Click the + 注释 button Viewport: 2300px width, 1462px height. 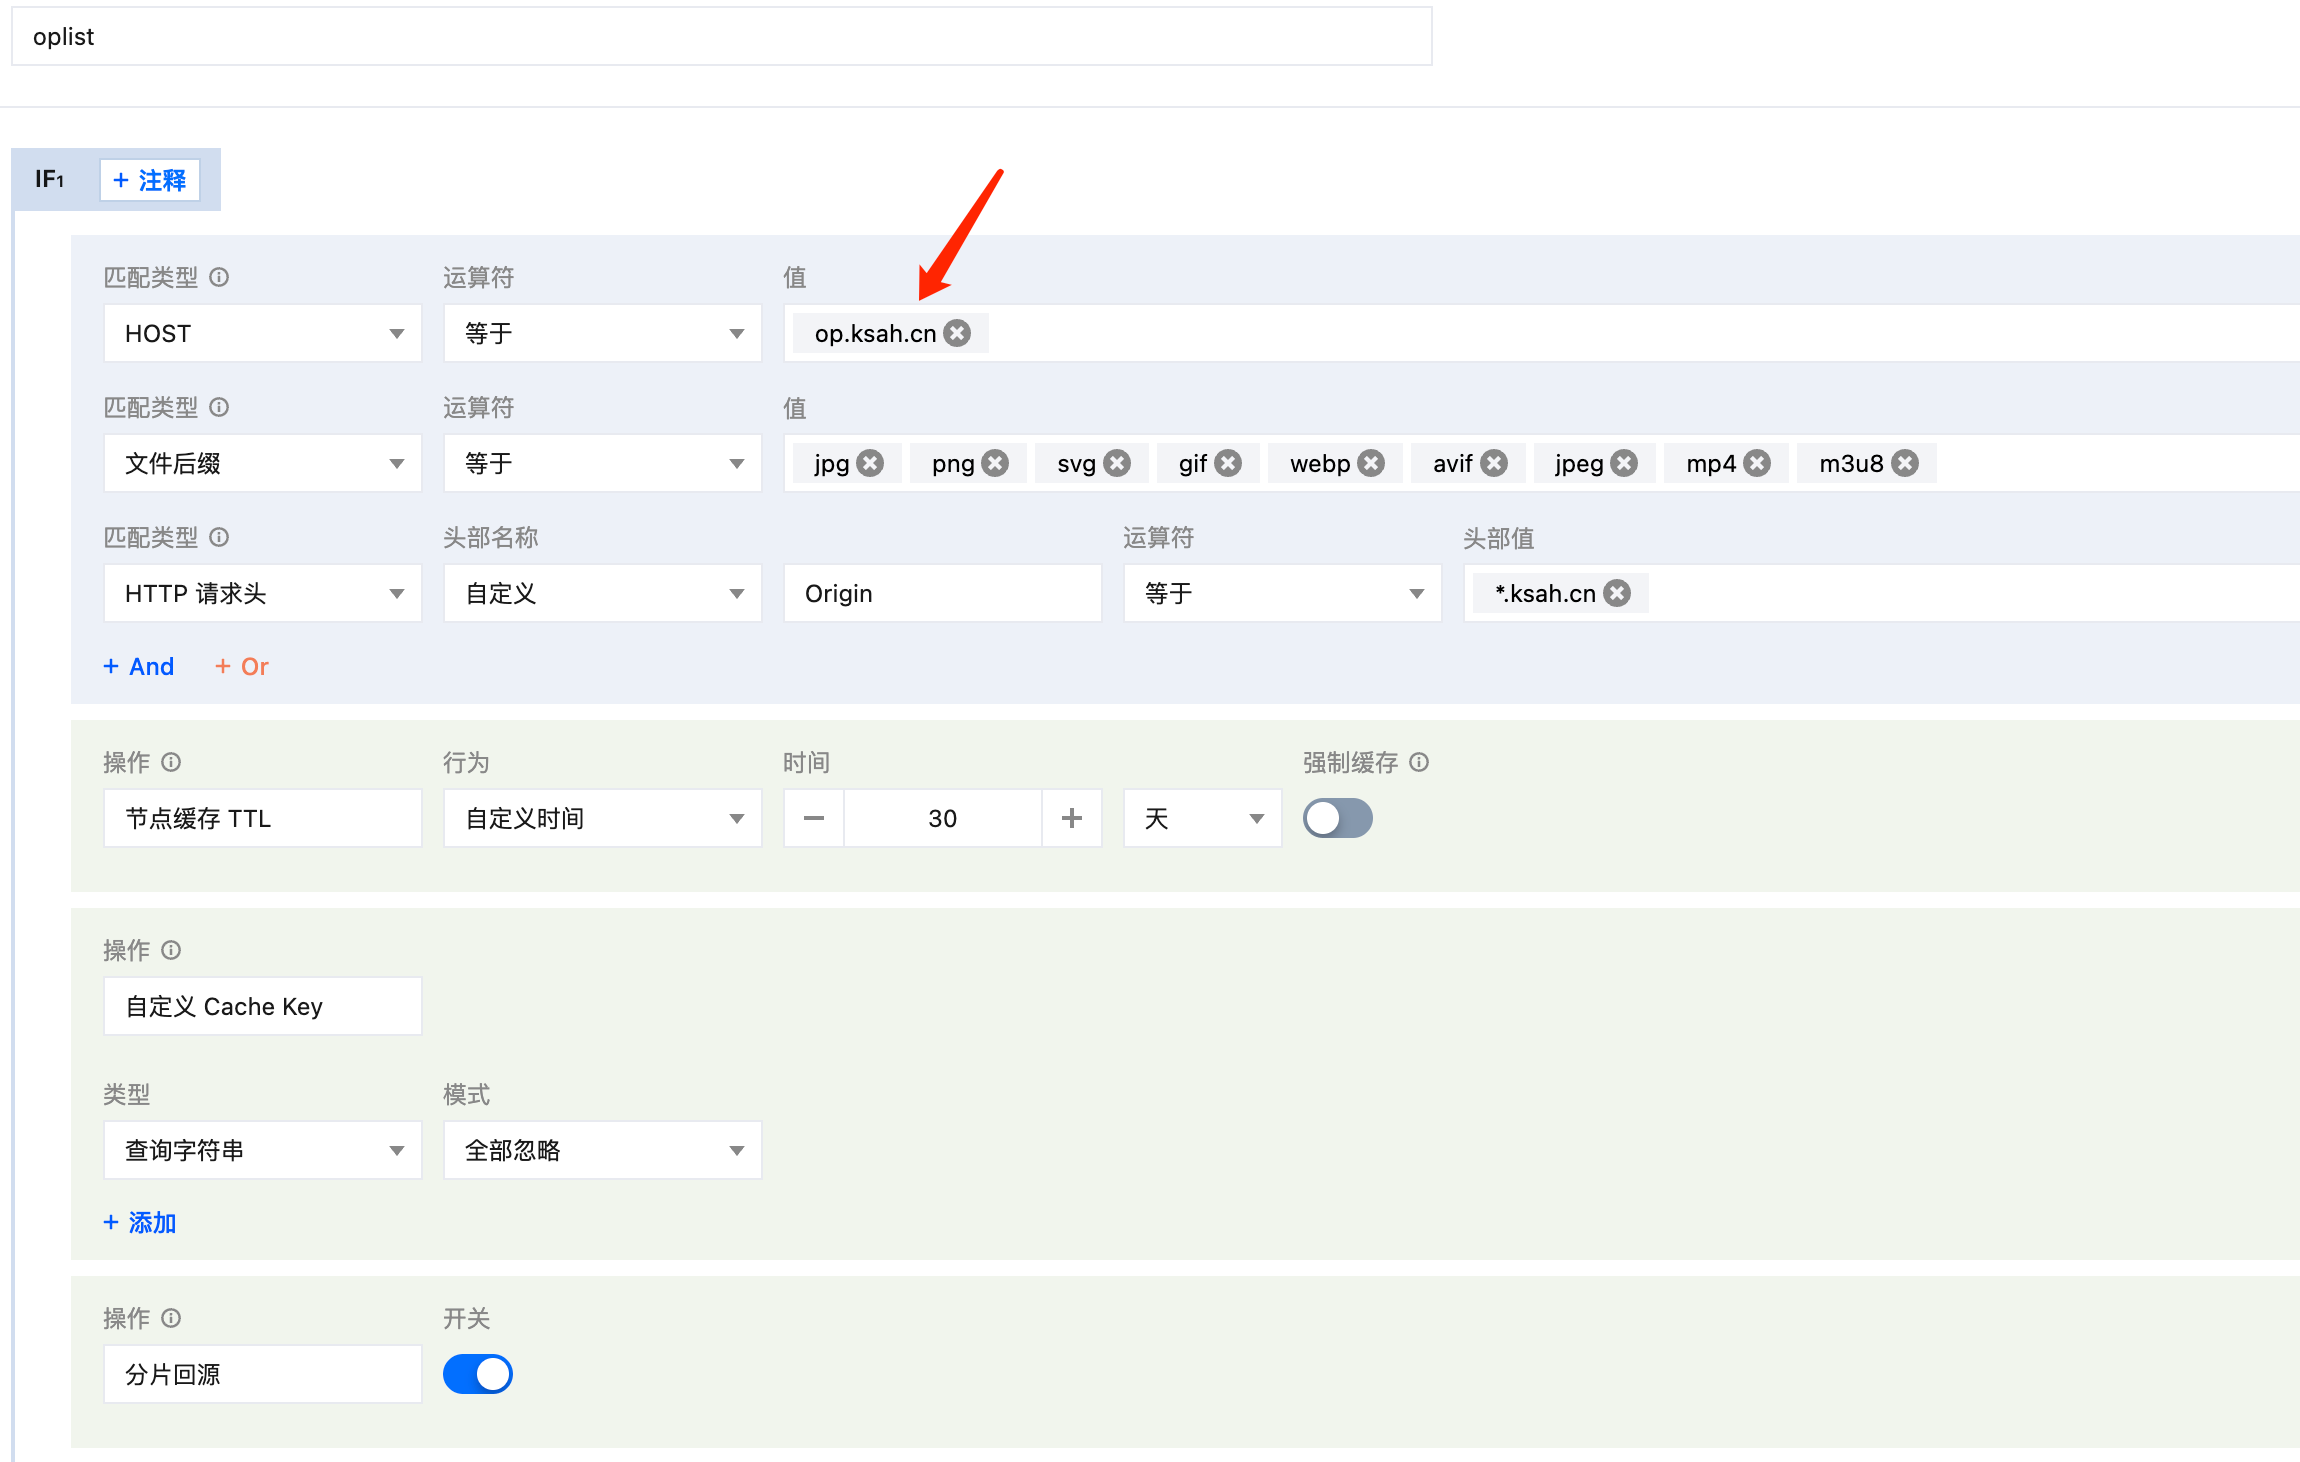(x=150, y=180)
